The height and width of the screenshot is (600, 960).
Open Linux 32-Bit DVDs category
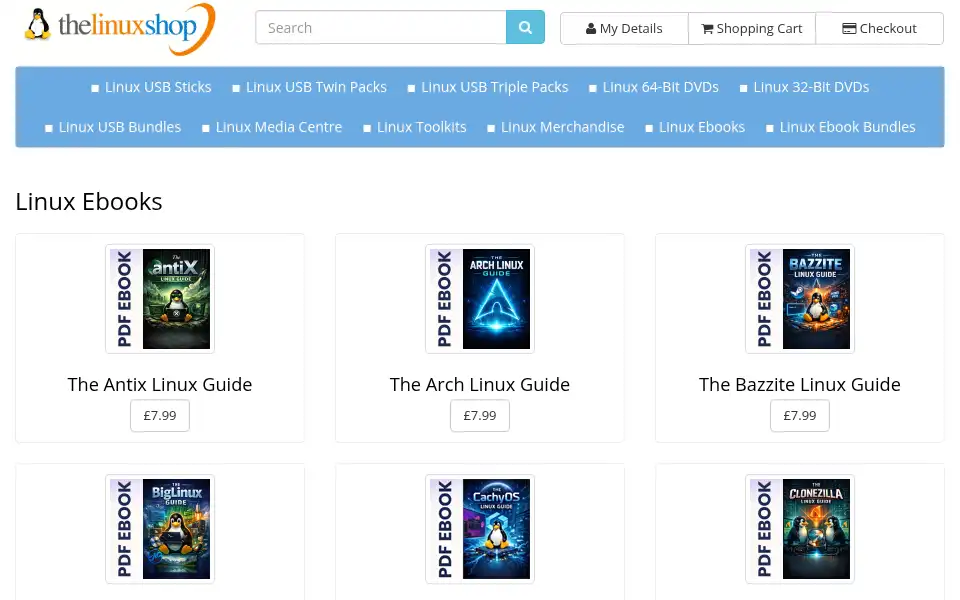coord(811,87)
